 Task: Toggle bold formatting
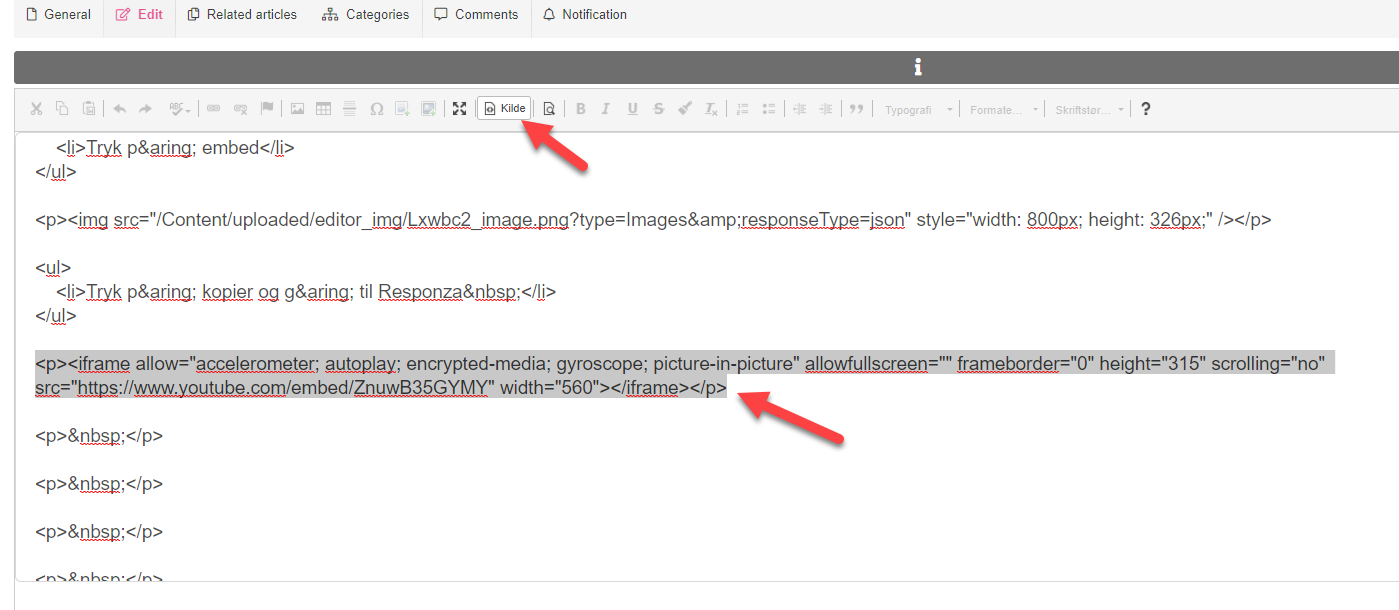[580, 109]
